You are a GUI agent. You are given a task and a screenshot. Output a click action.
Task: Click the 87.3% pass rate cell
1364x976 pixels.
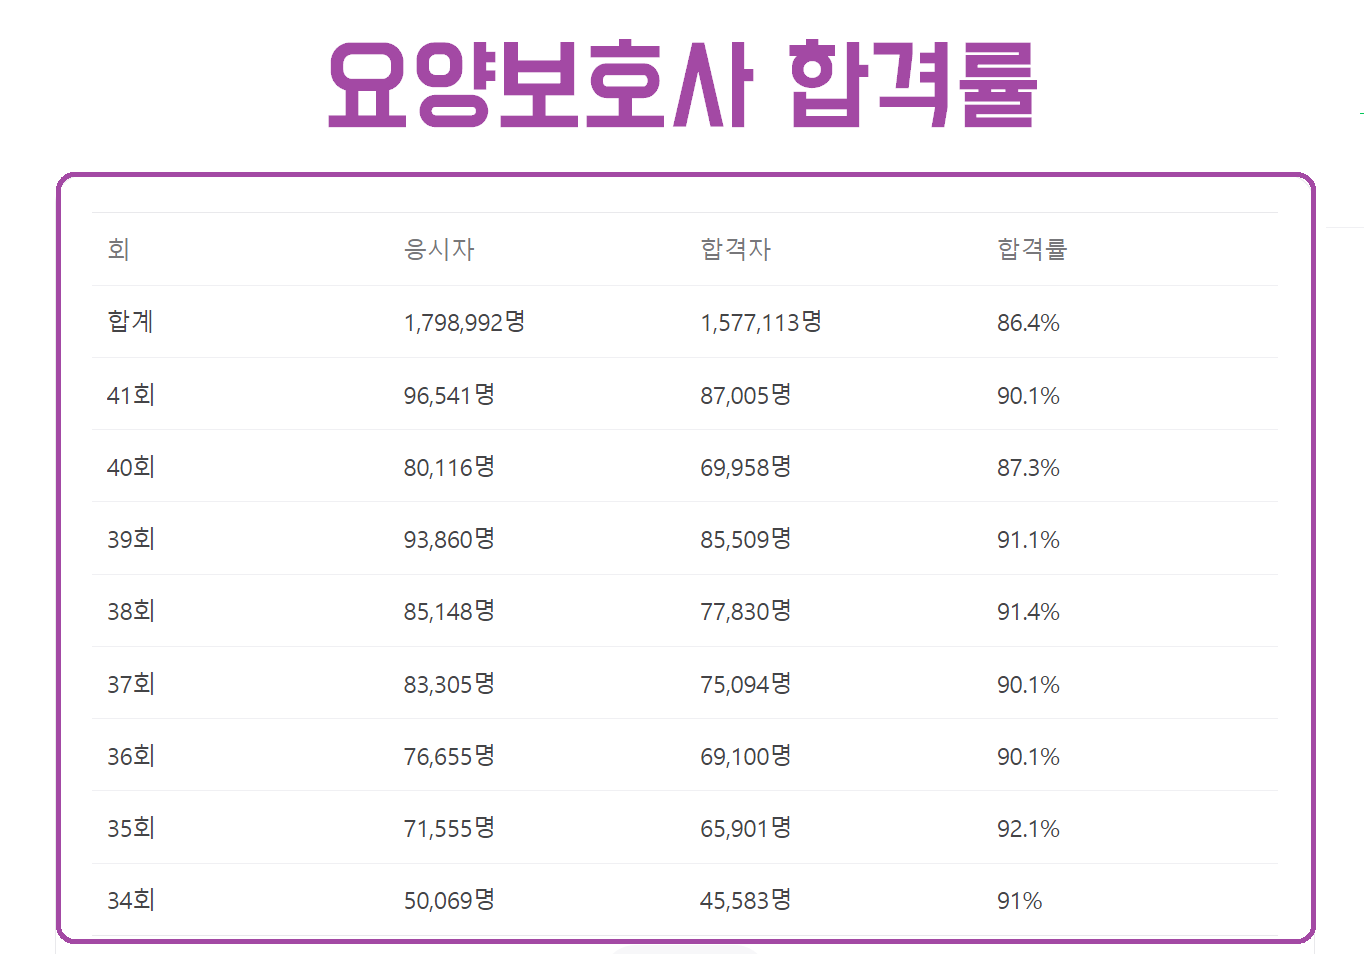pyautogui.click(x=1028, y=468)
